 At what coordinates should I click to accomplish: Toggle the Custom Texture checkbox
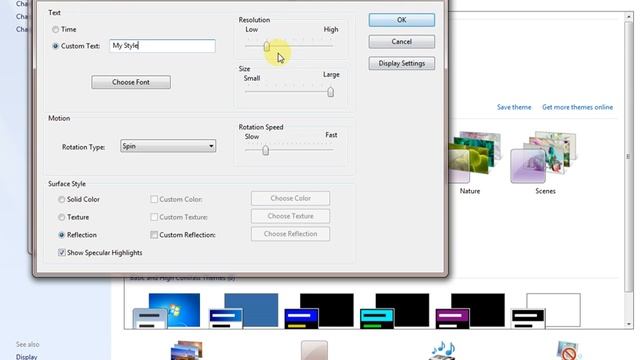click(154, 217)
